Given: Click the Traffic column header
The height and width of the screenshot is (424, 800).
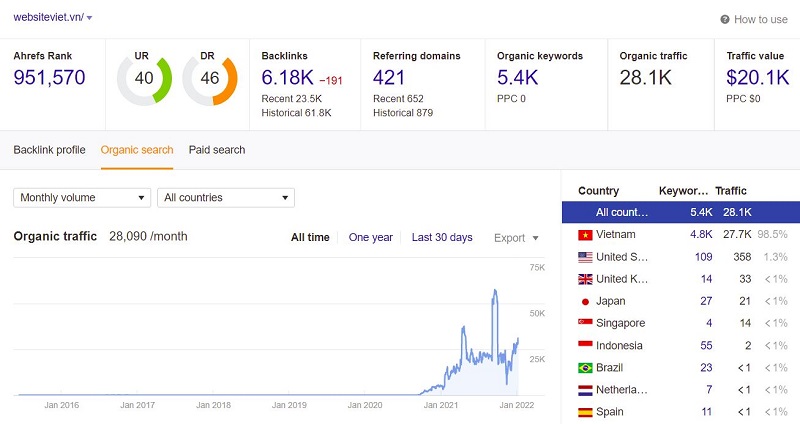Looking at the screenshot, I should [731, 191].
